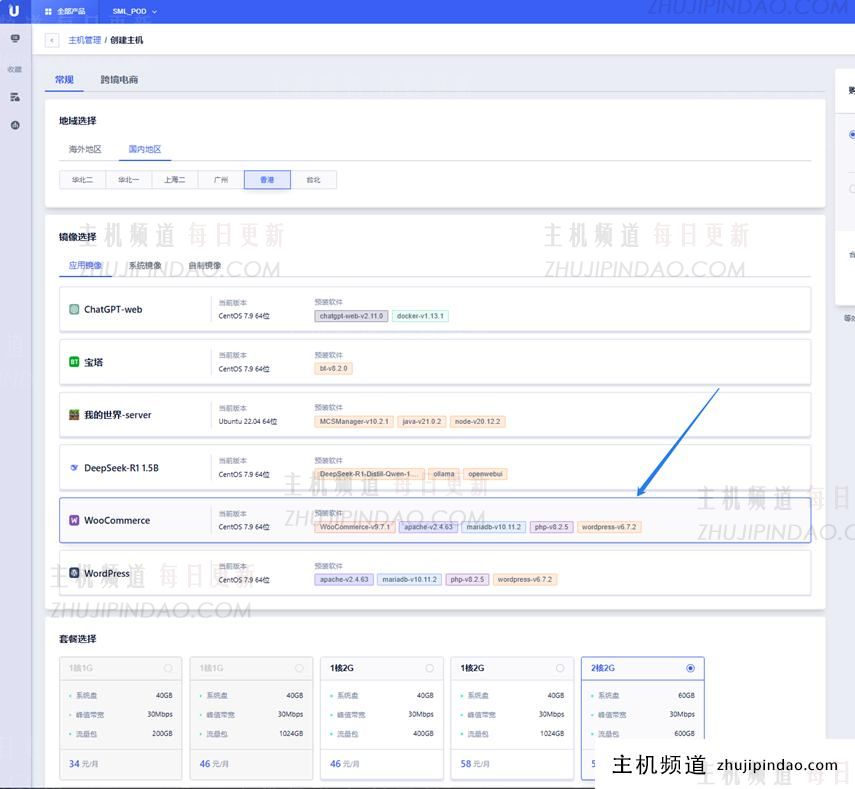Open the 系统镜像 image tab
The height and width of the screenshot is (789, 855).
coord(145,266)
